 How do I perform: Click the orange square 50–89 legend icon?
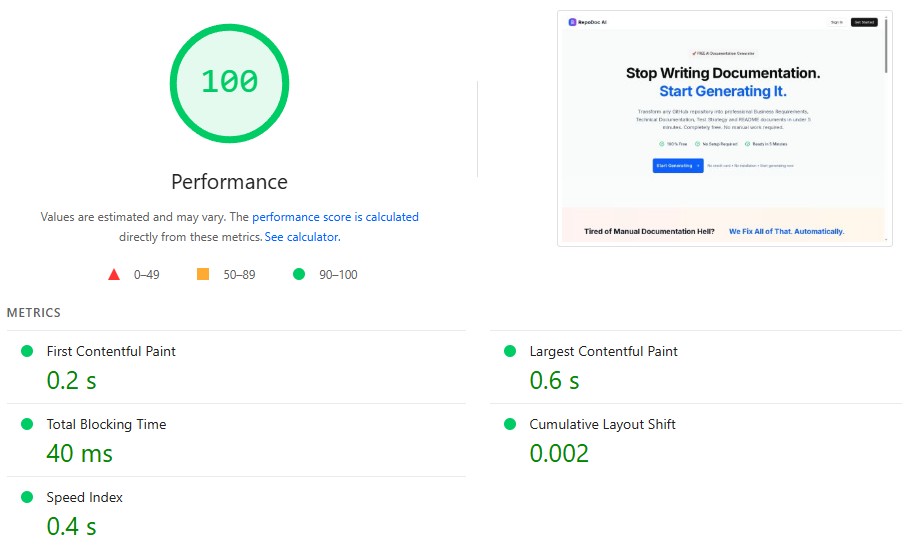[x=203, y=274]
